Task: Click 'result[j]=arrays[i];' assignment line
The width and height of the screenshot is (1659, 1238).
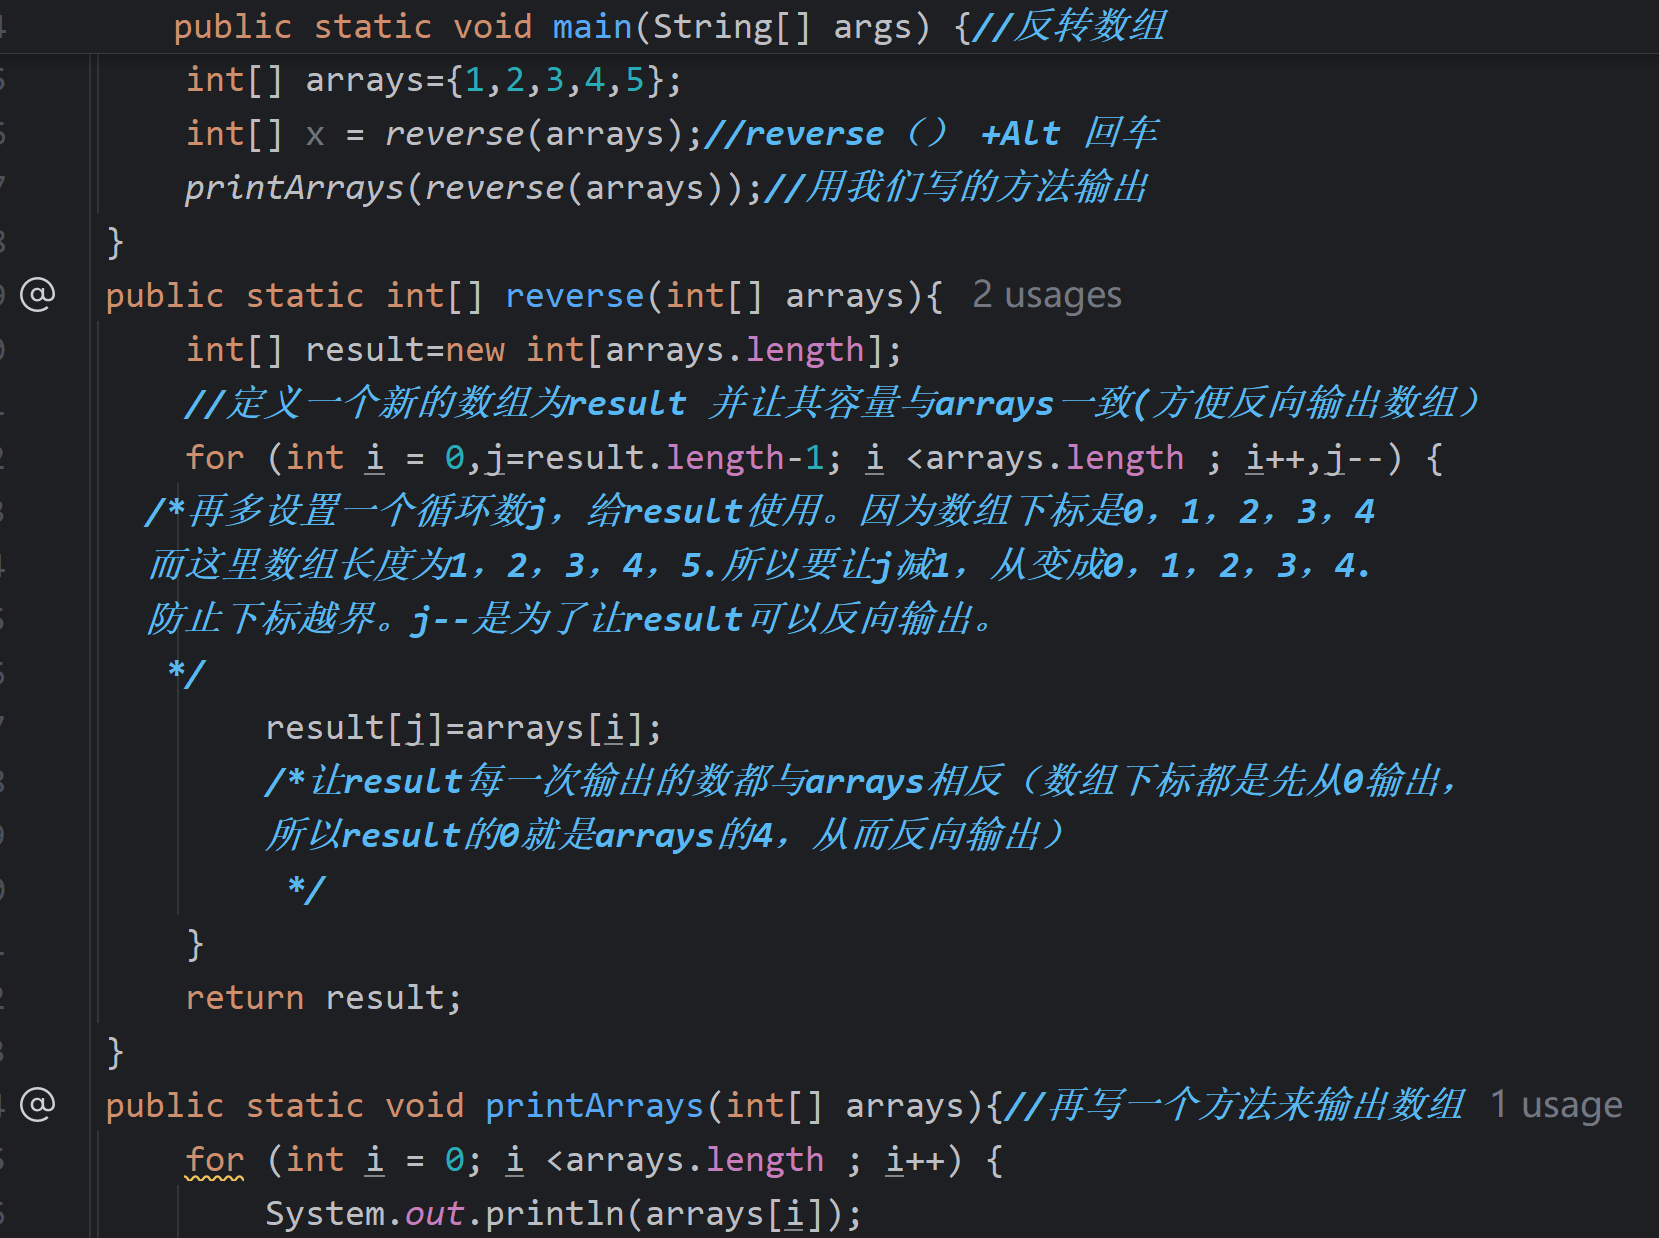Action: pyautogui.click(x=464, y=728)
